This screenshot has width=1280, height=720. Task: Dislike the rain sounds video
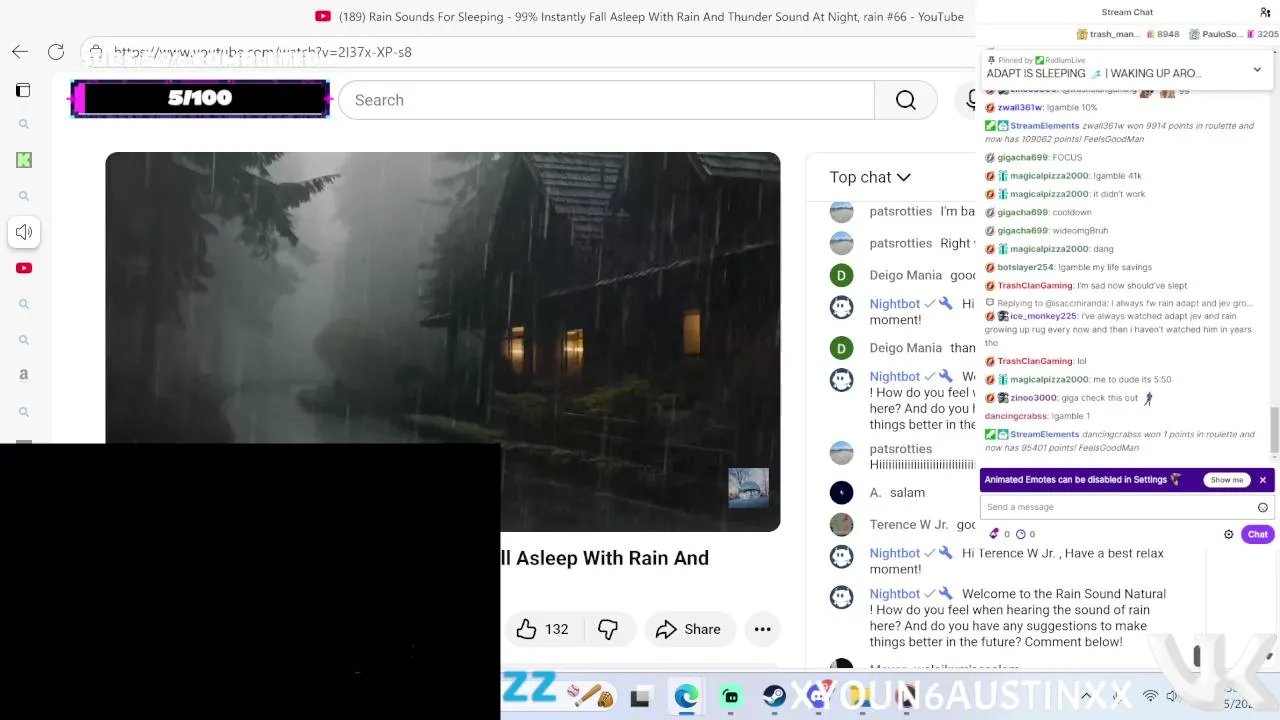coord(608,629)
